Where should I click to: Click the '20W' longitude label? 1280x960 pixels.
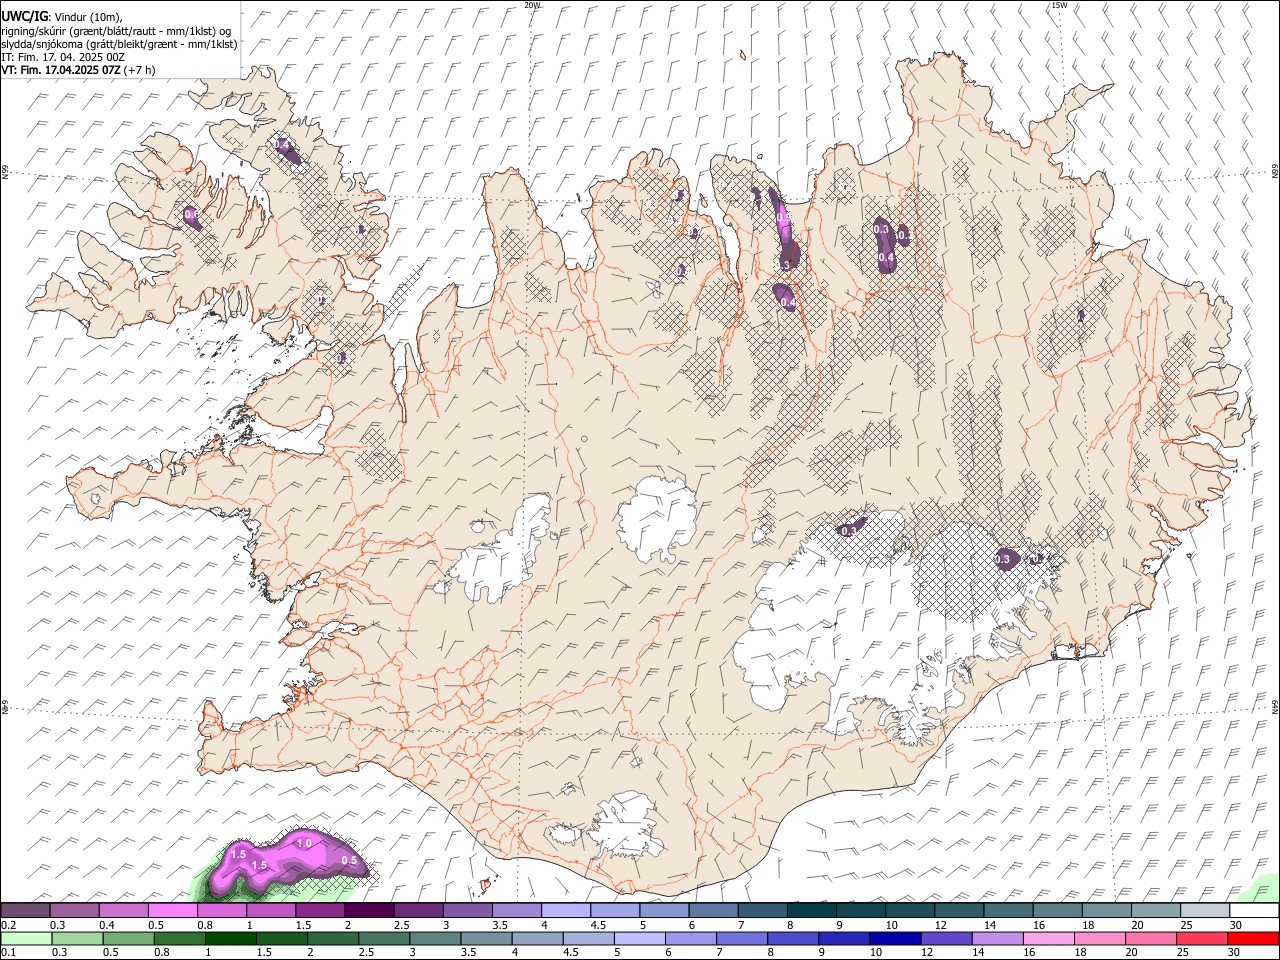[533, 5]
